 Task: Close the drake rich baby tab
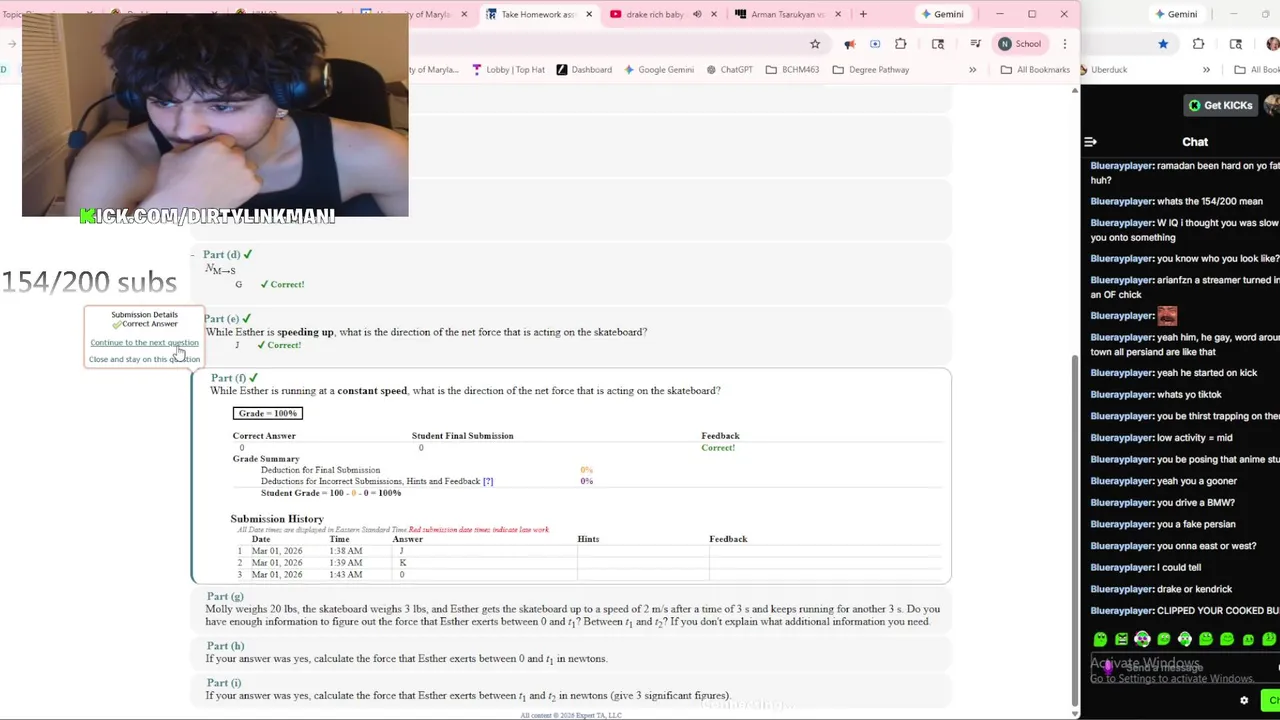click(x=715, y=14)
